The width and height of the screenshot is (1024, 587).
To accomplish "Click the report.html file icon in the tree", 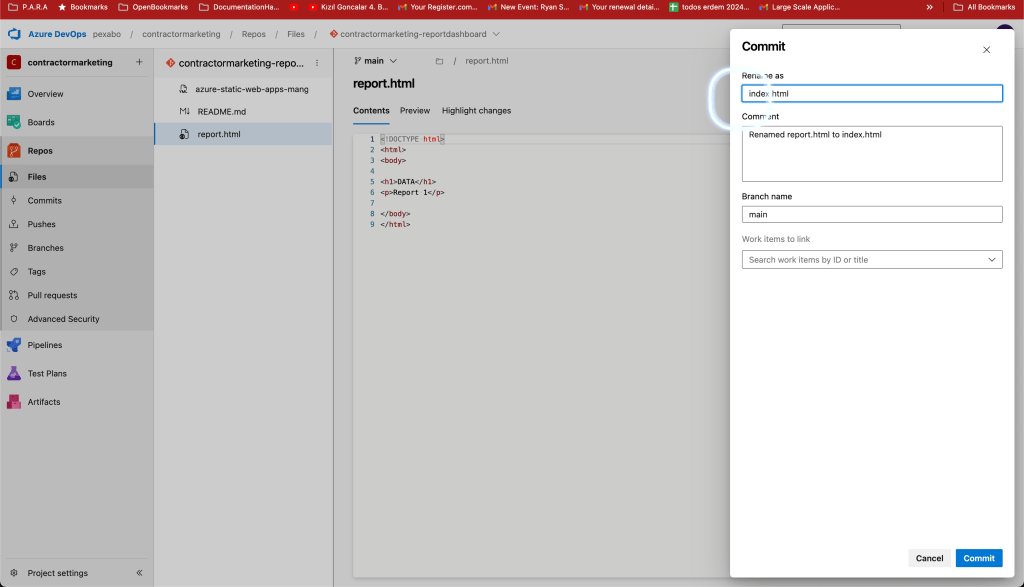I will click(x=184, y=134).
